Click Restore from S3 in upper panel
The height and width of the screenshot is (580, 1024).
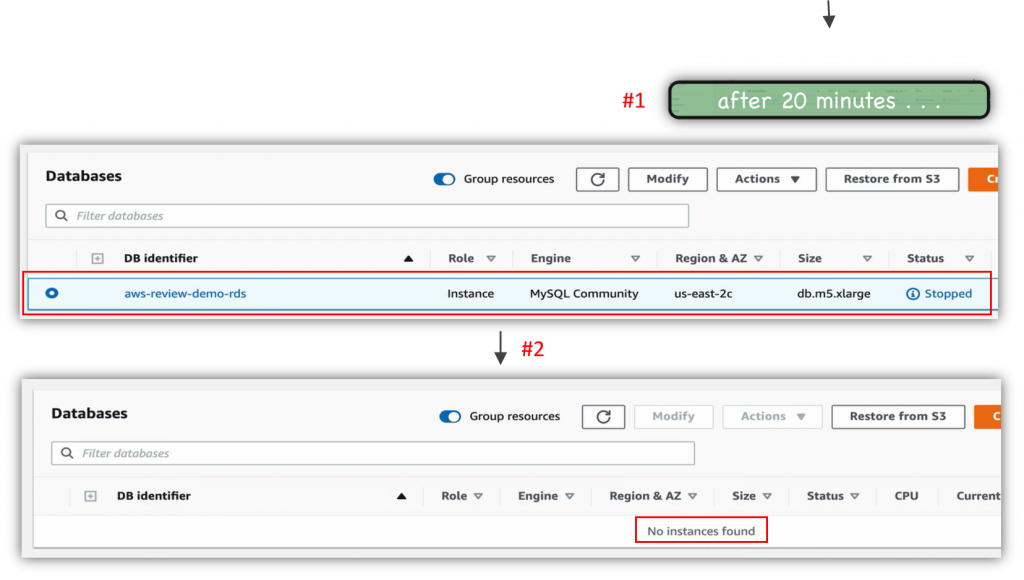pos(892,179)
